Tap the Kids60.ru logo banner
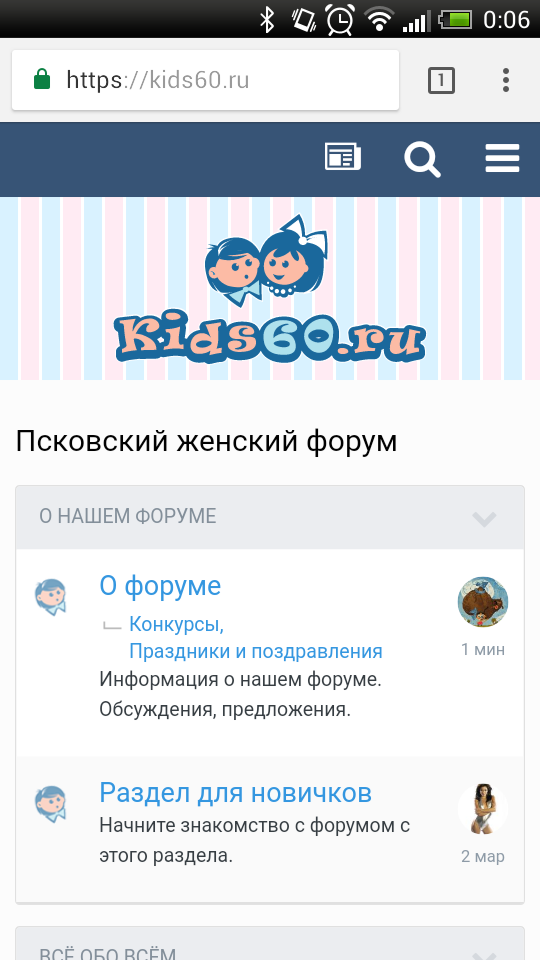Viewport: 540px width, 960px height. [x=270, y=288]
